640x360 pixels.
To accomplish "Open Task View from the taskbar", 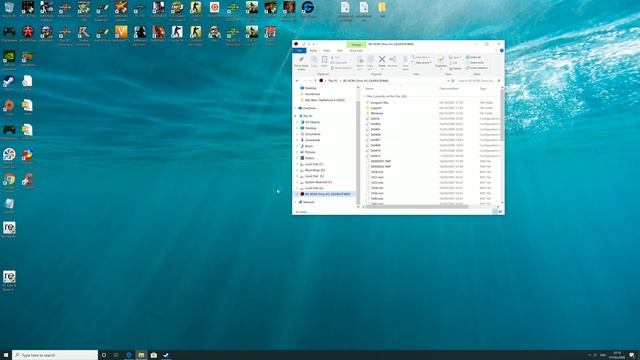I will click(116, 355).
